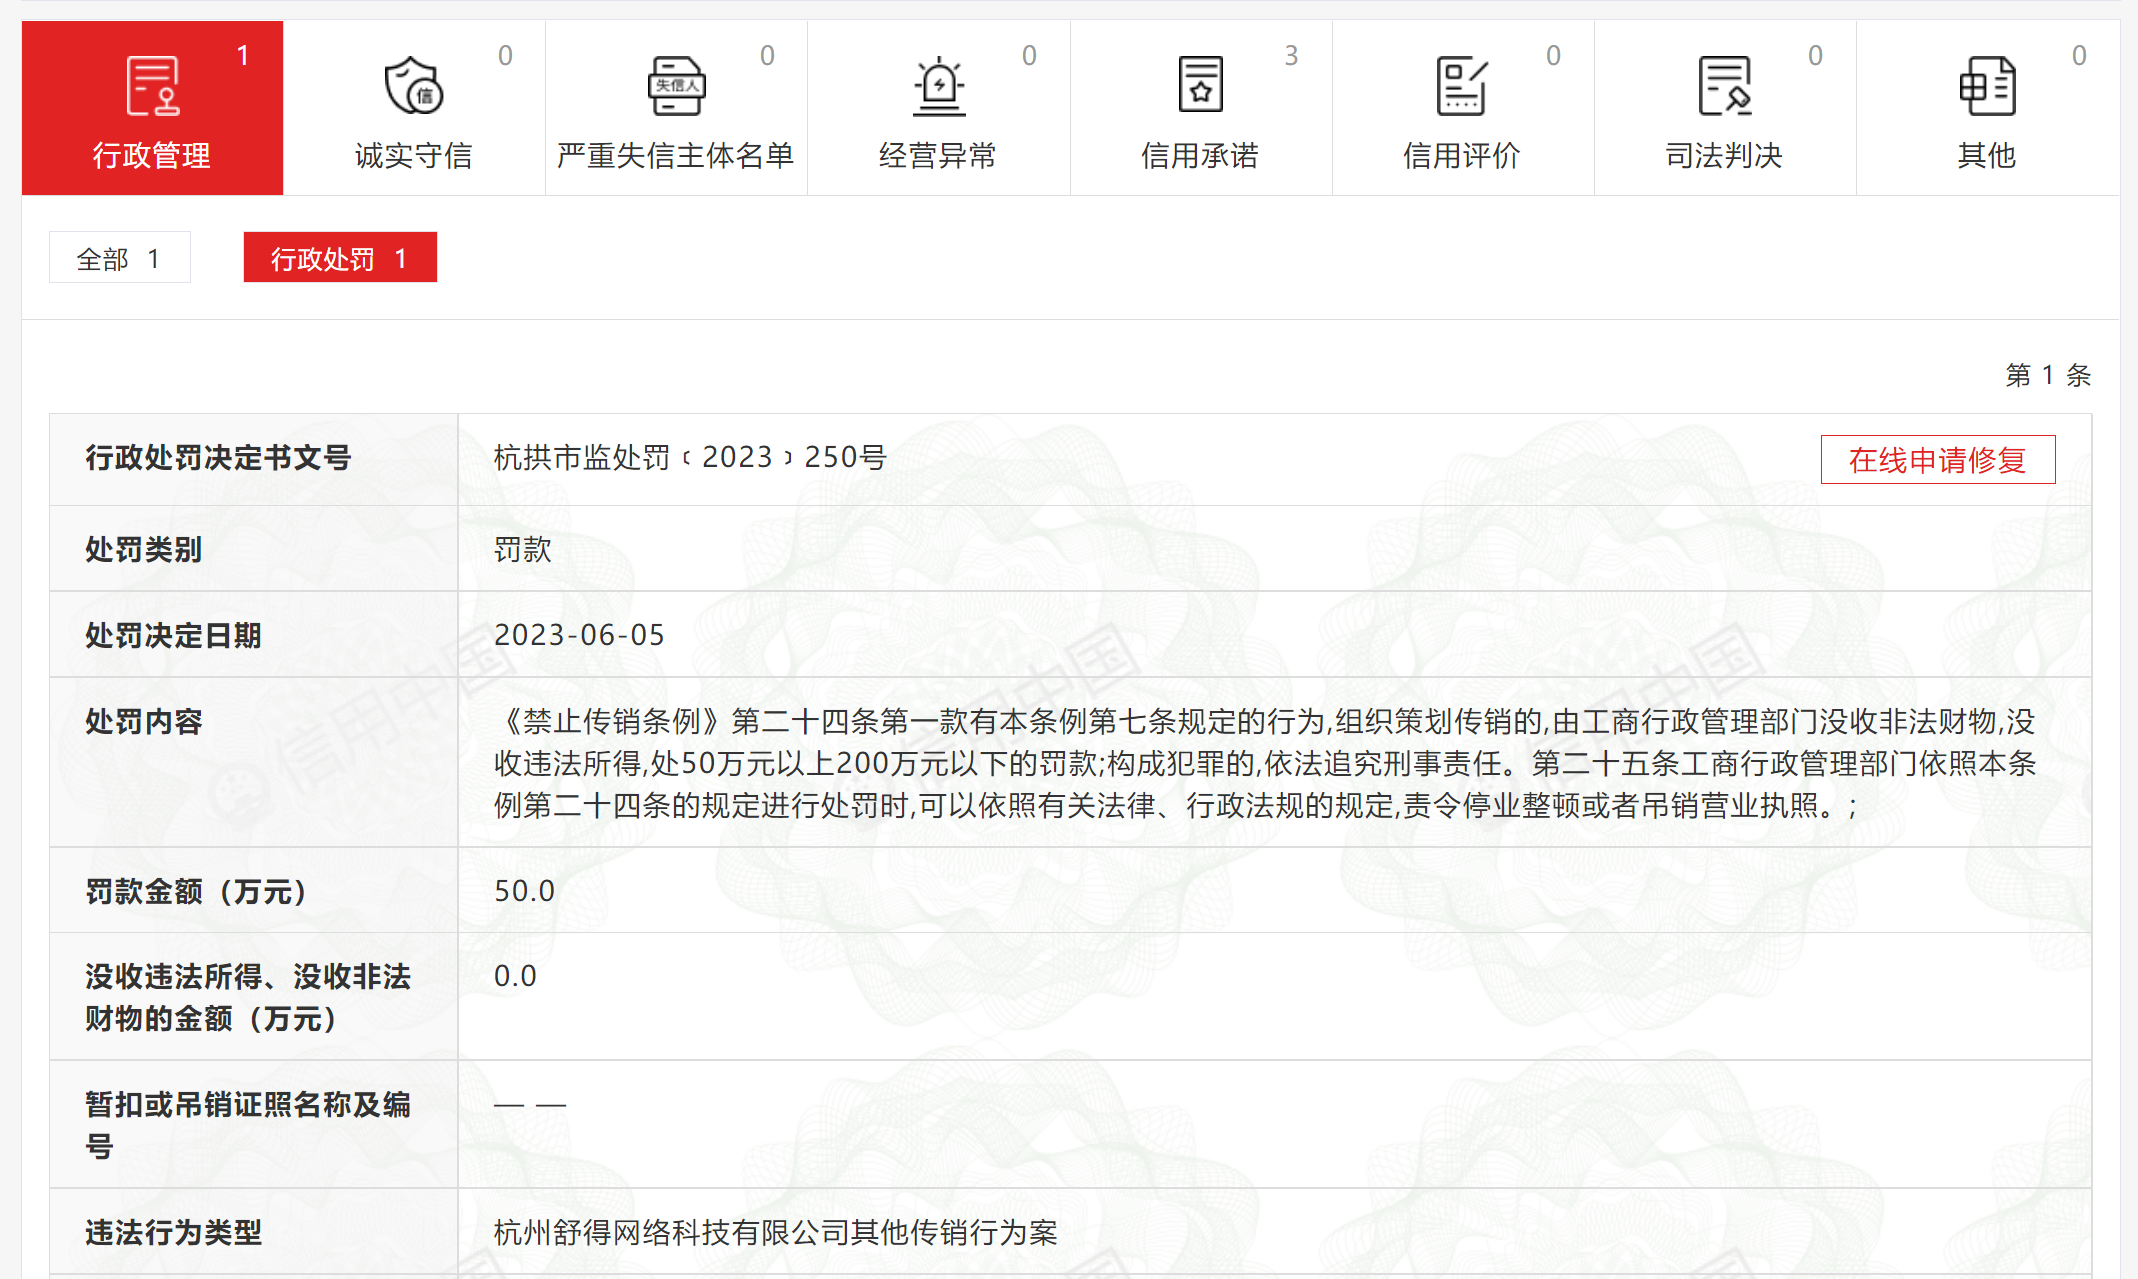Open the 信用承诺 tab label

(x=1200, y=156)
